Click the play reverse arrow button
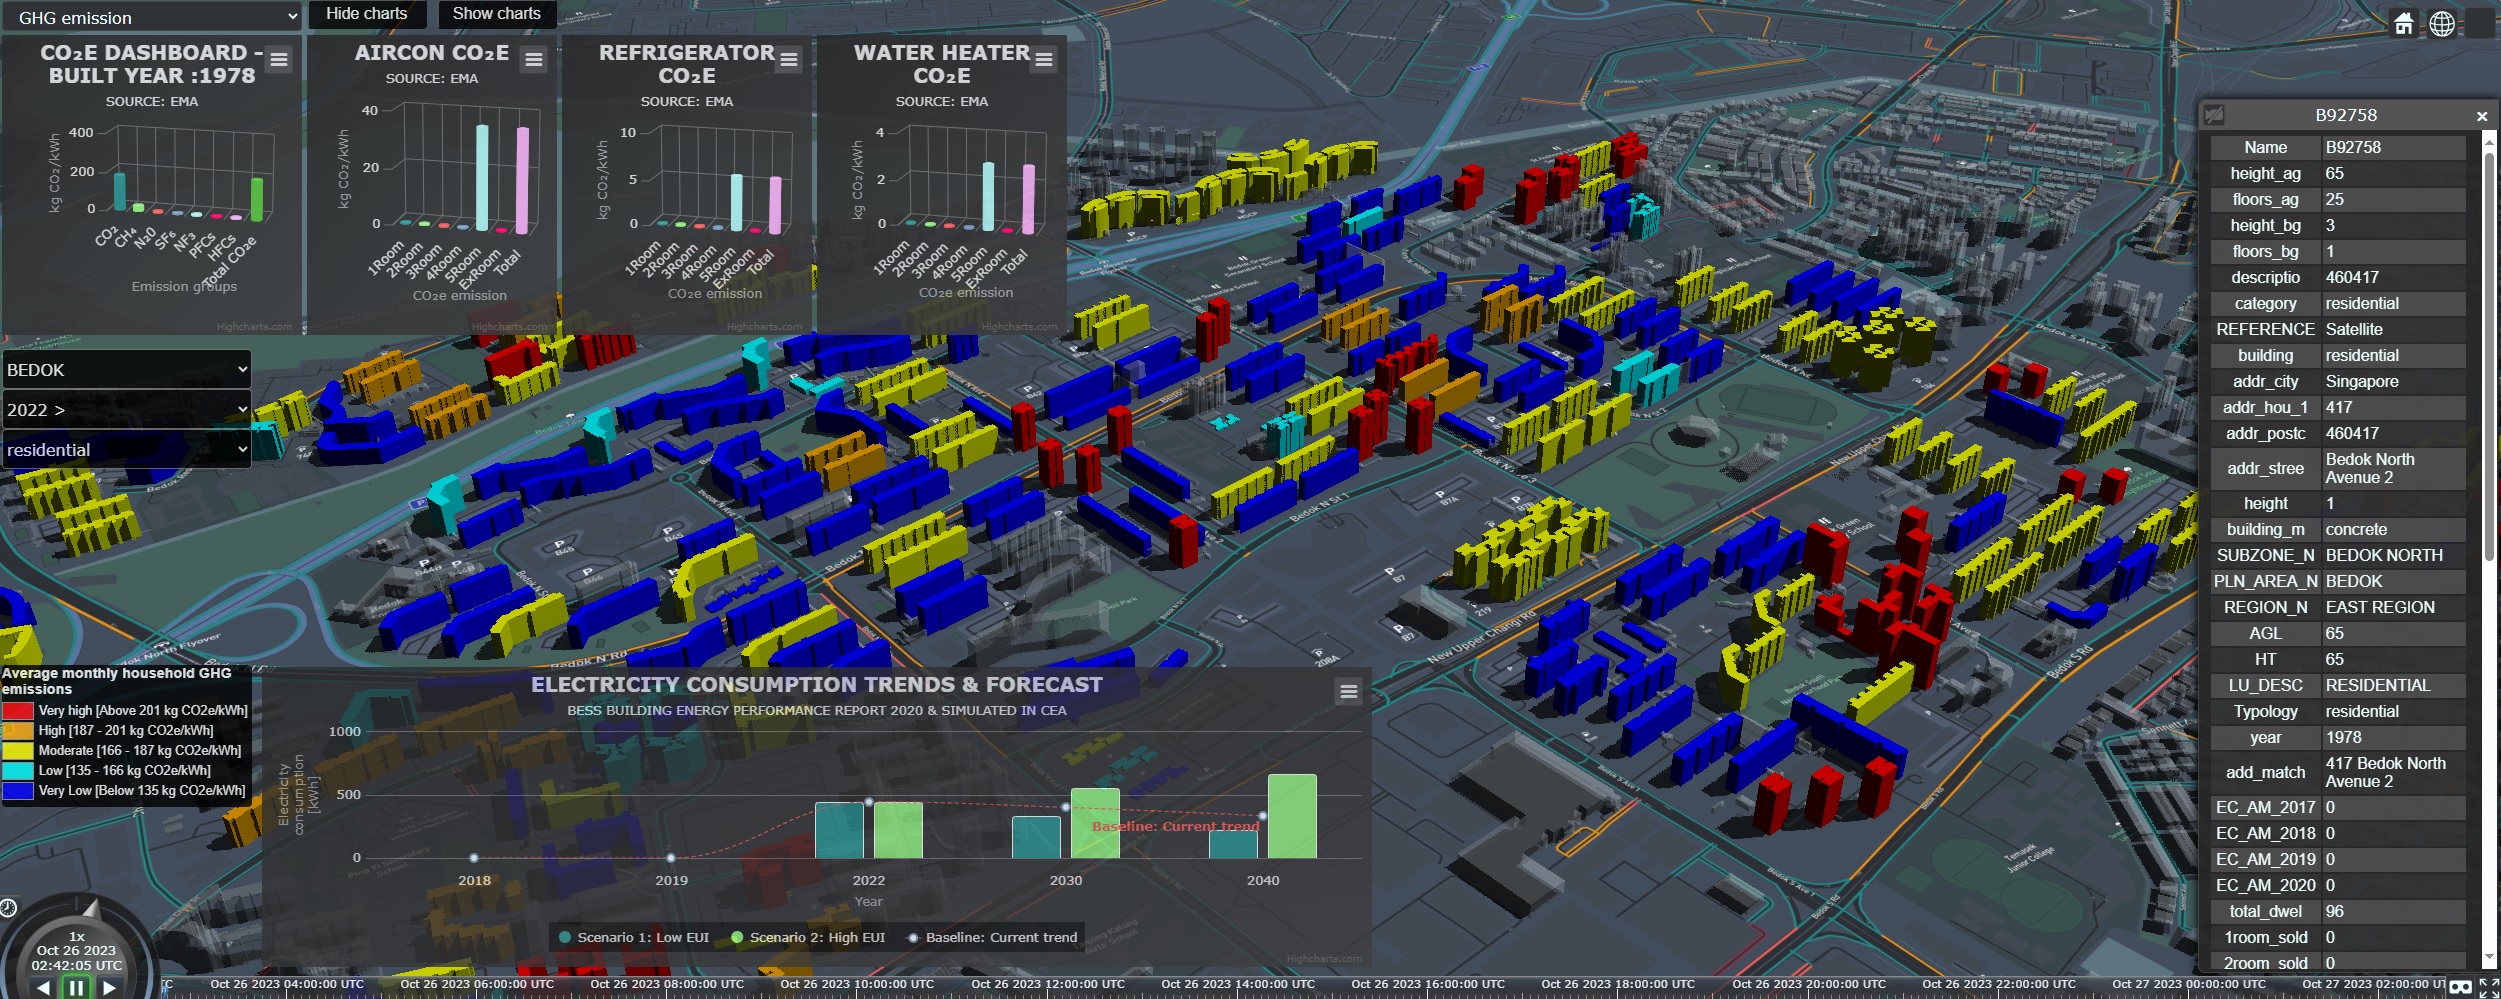Image resolution: width=2501 pixels, height=999 pixels. 43,987
